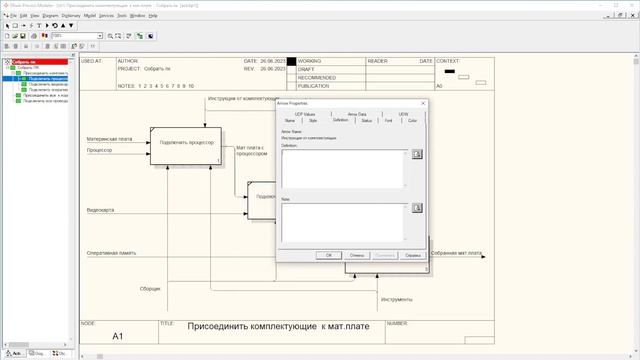The image size is (640, 360).
Task: Toggle the Model Explorer tree icon
Action: [x=140, y=36]
